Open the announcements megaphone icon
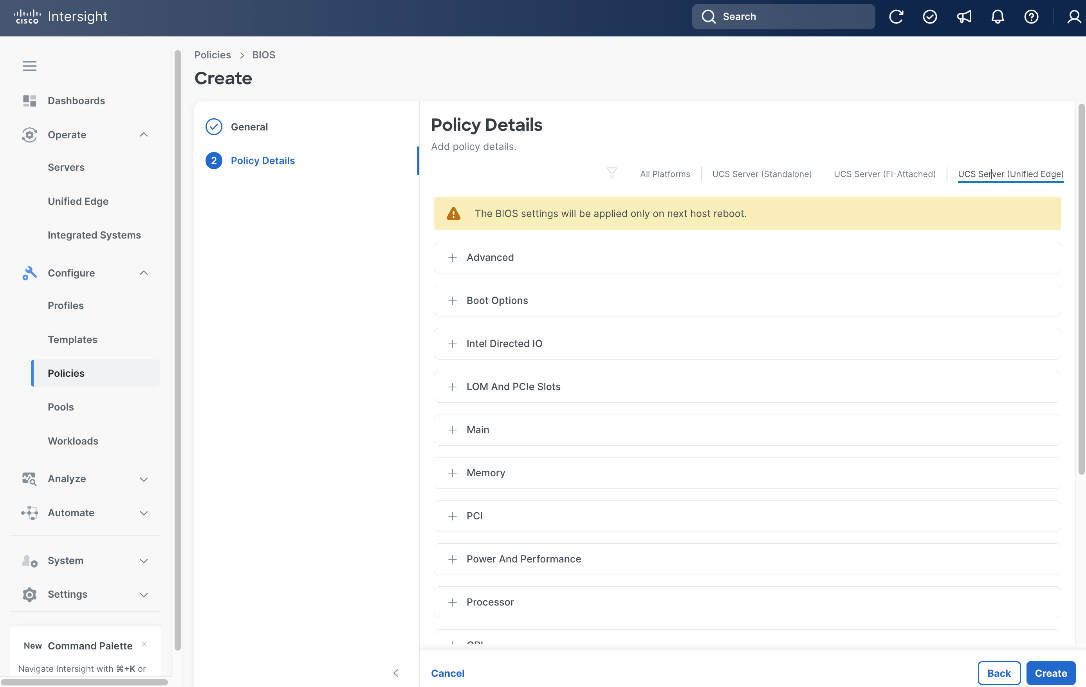Viewport: 1086px width, 687px height. [x=964, y=17]
